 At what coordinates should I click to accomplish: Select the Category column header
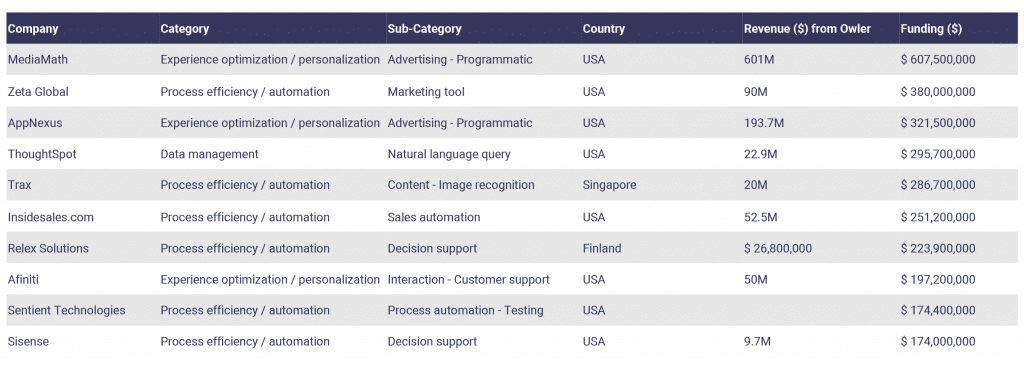tap(185, 29)
